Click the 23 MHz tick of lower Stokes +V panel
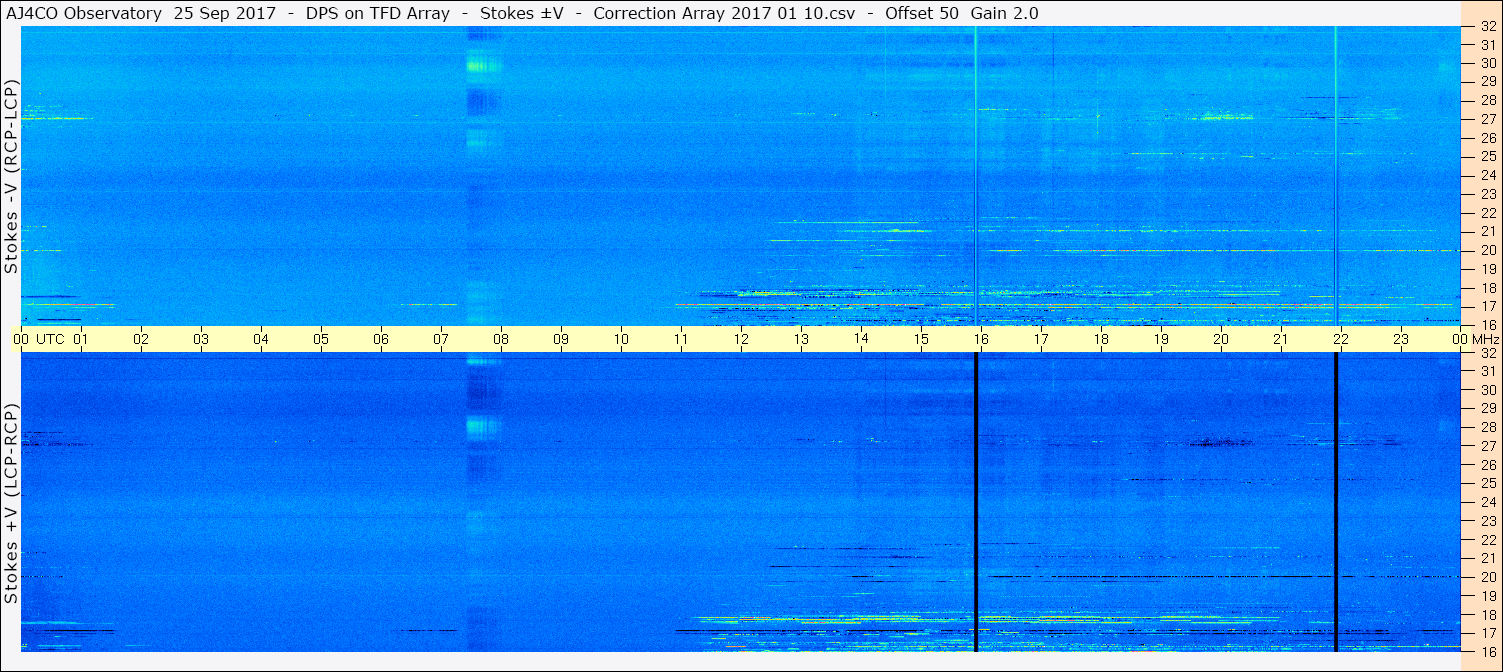1503x672 pixels. 1487,521
